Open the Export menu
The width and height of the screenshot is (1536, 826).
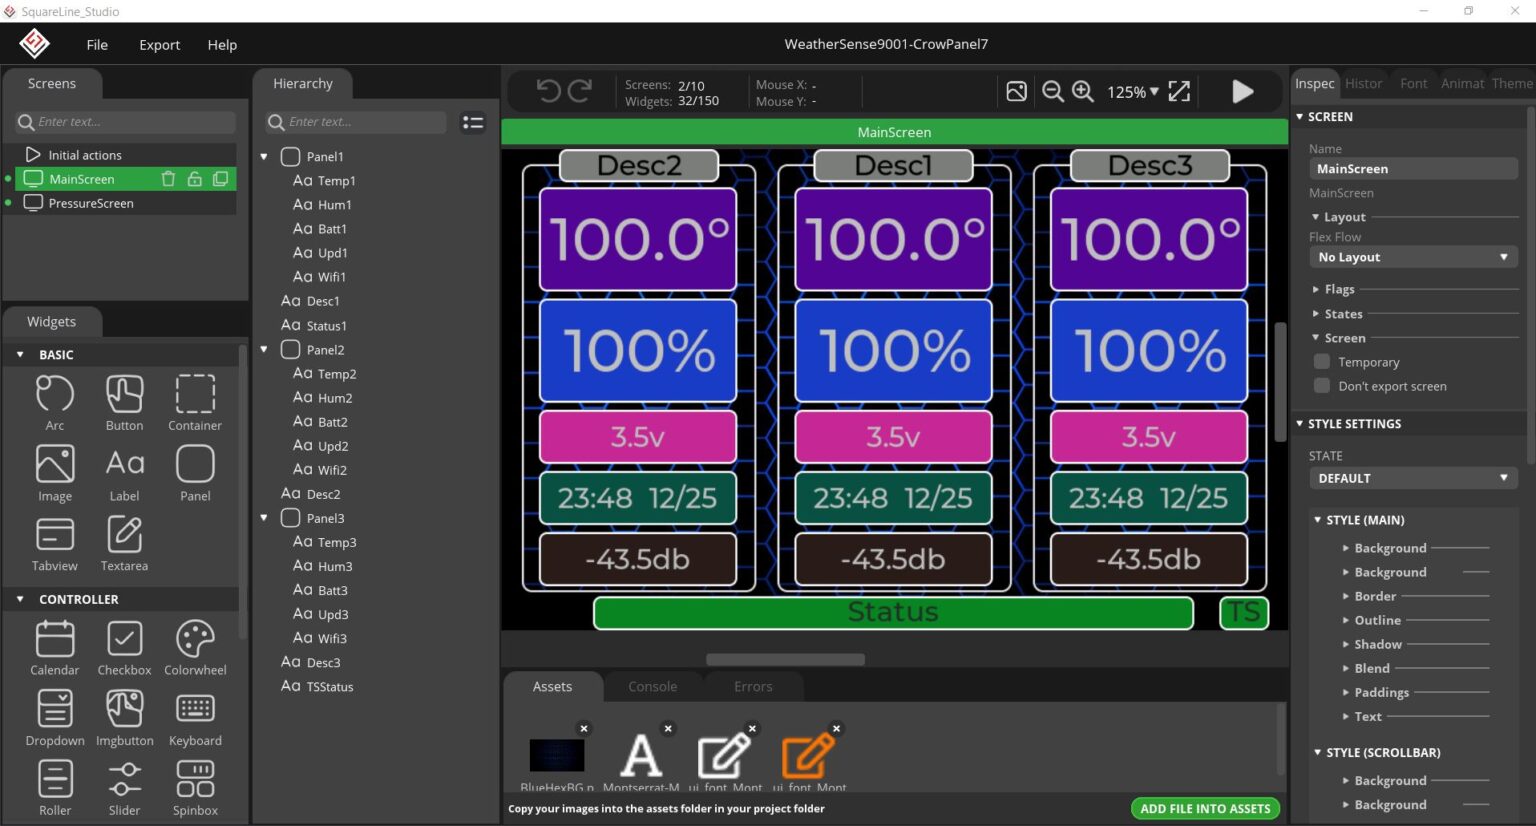click(x=159, y=44)
